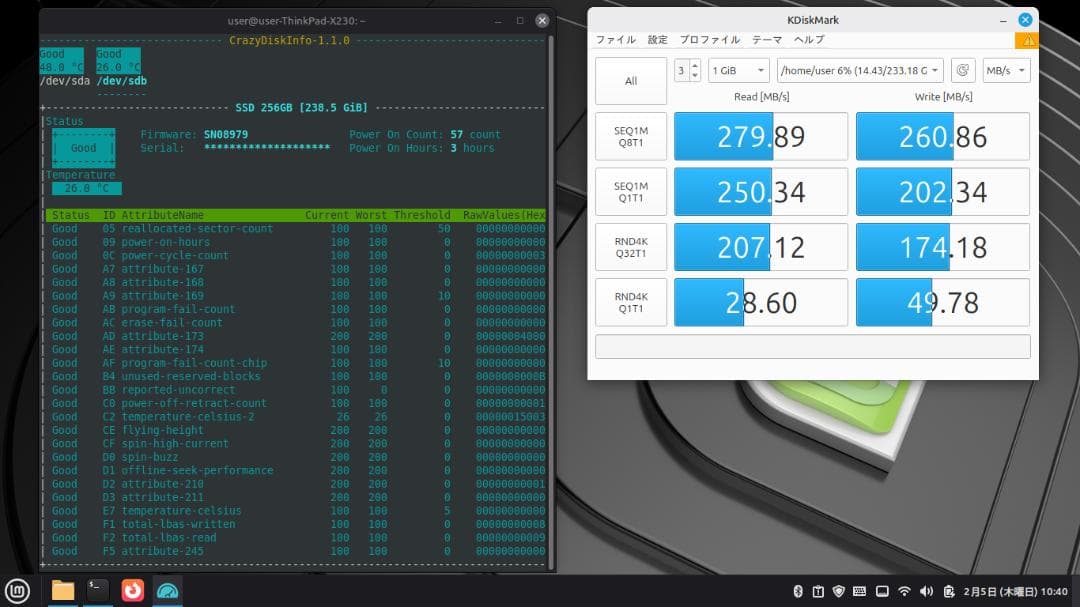Open the 1 GiB test size dropdown
The image size is (1080, 607).
pos(737,70)
